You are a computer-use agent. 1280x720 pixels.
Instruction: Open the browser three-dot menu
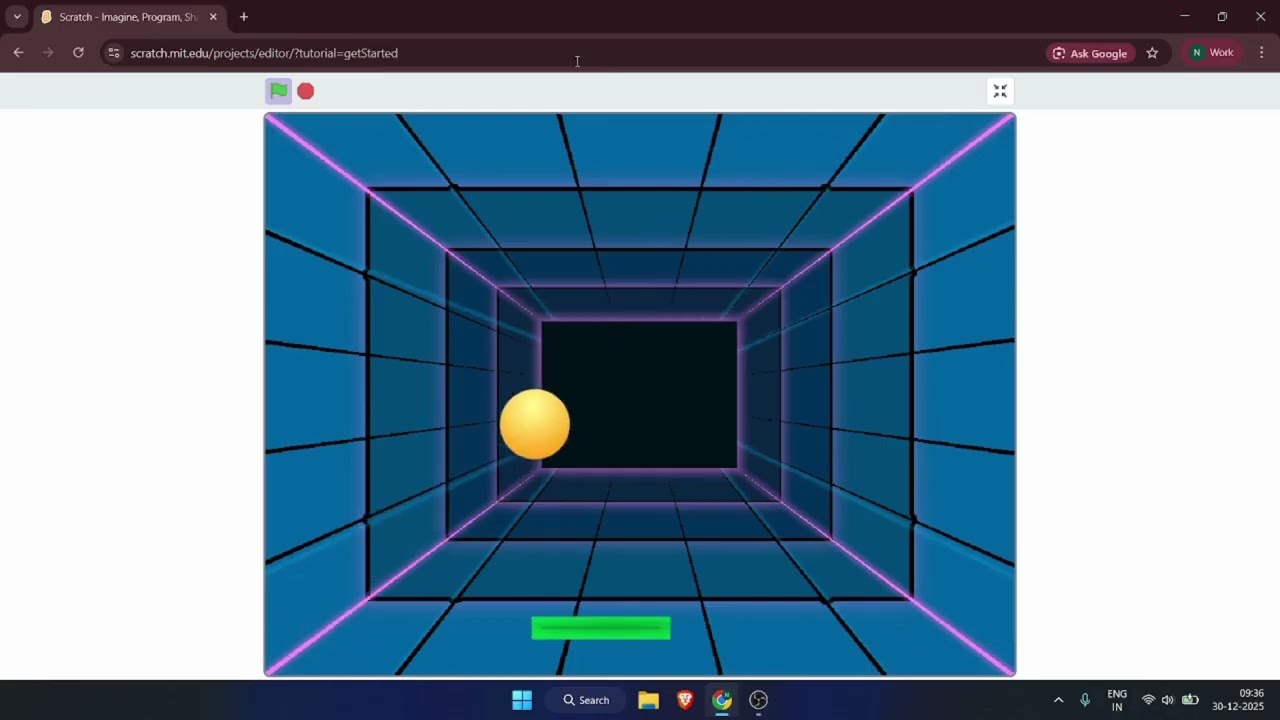(x=1262, y=53)
